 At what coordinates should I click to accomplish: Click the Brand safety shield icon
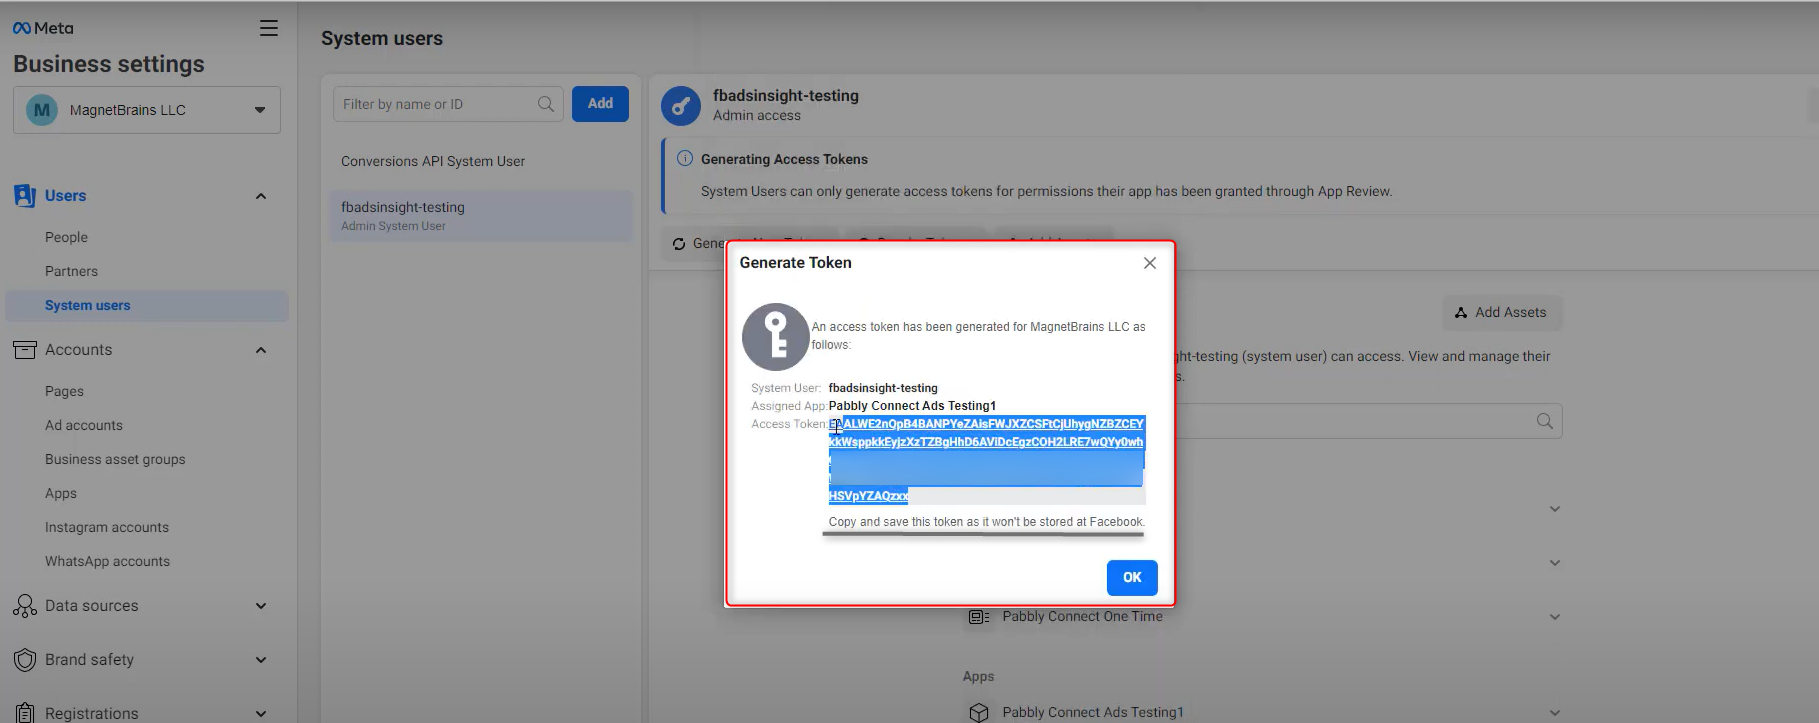coord(25,660)
